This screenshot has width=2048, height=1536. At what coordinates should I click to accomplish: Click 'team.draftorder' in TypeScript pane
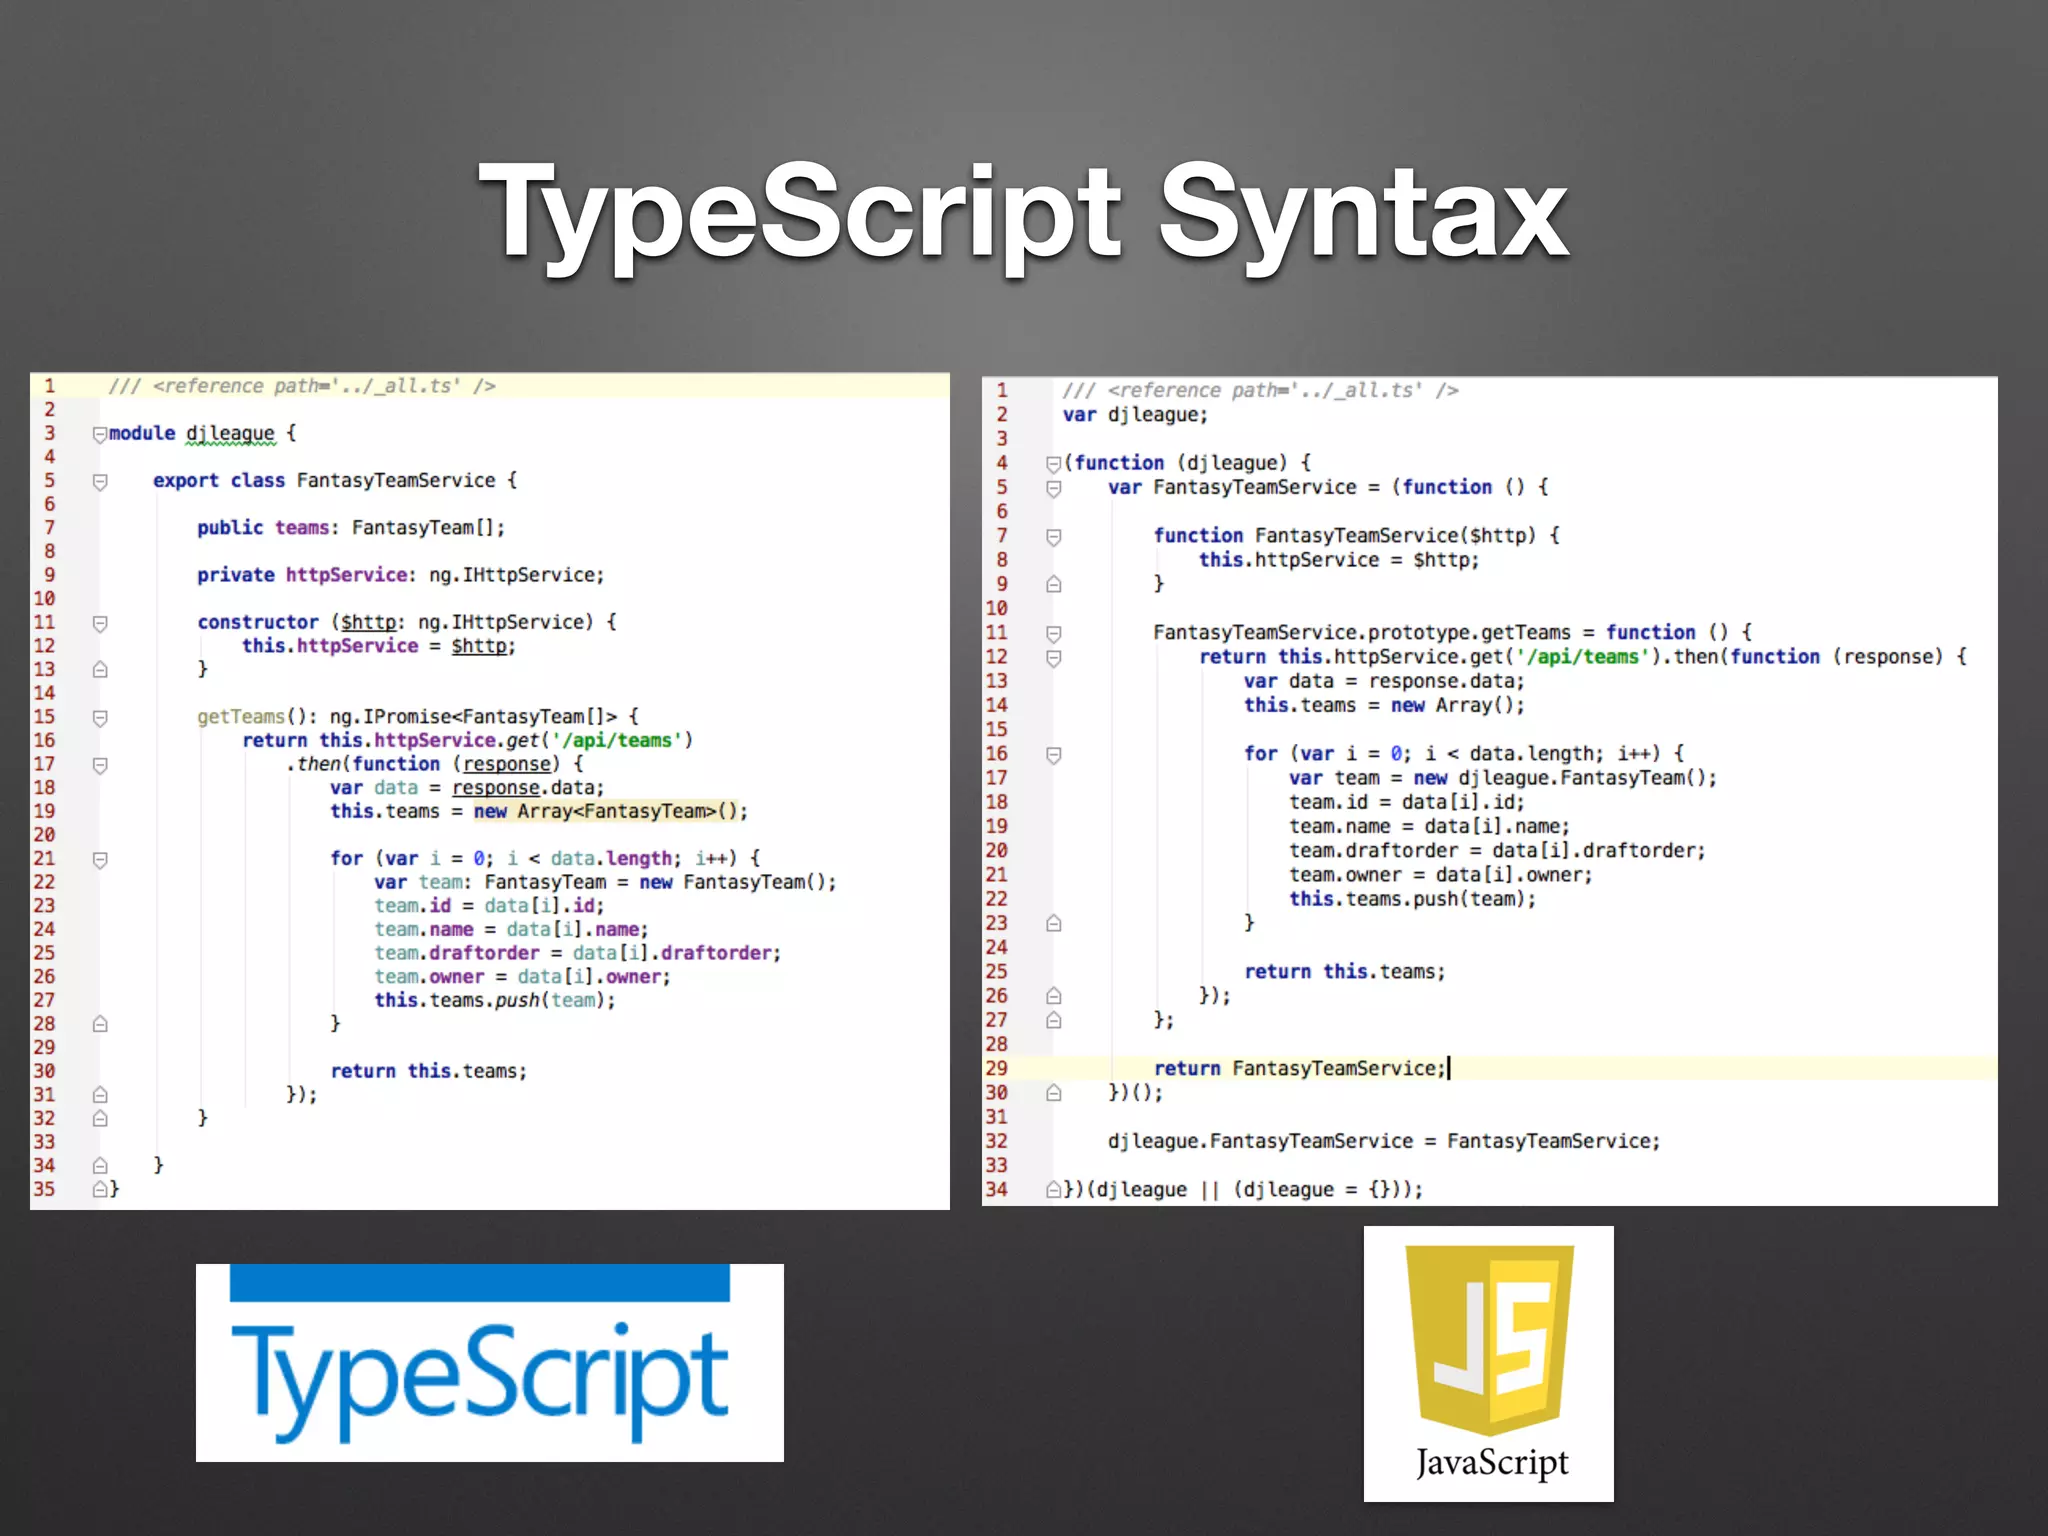[x=457, y=953]
